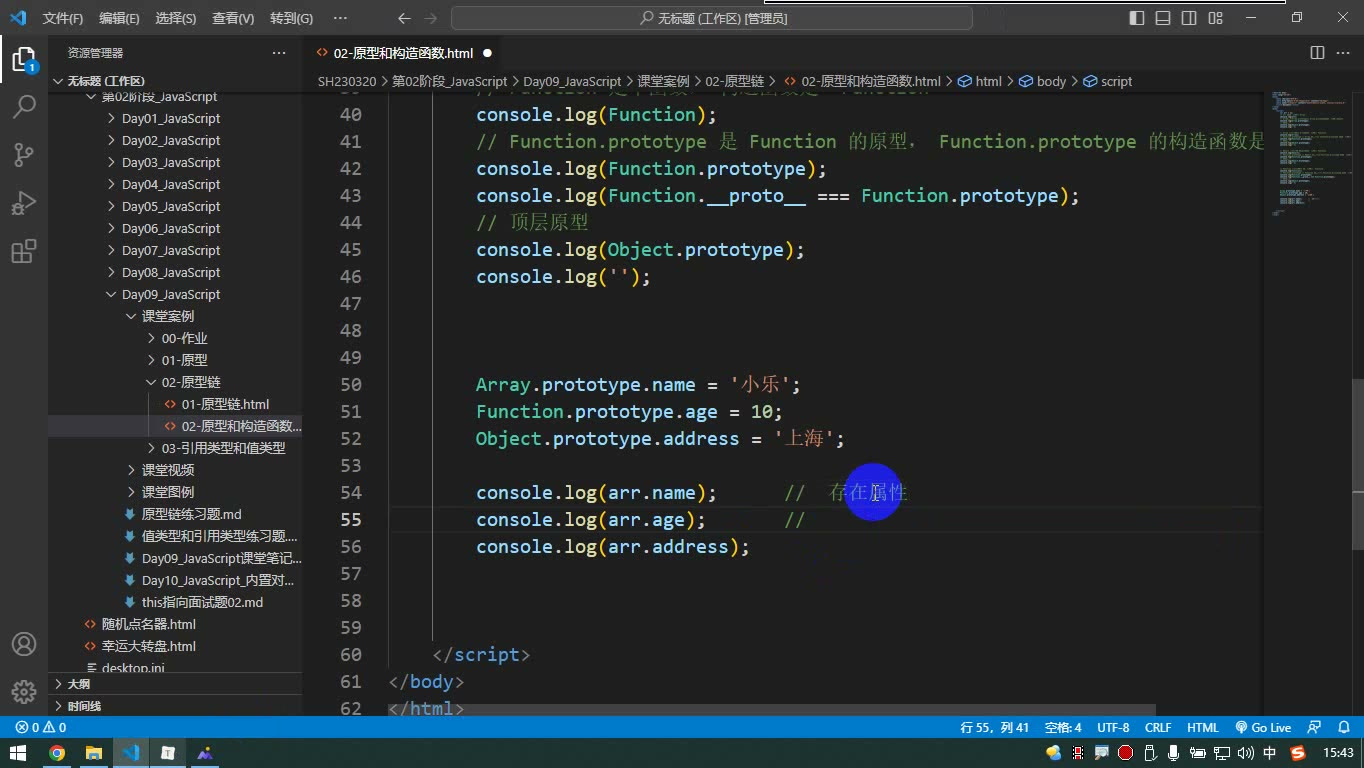The width and height of the screenshot is (1364, 768).
Task: Open the Search view in activity bar
Action: click(24, 106)
